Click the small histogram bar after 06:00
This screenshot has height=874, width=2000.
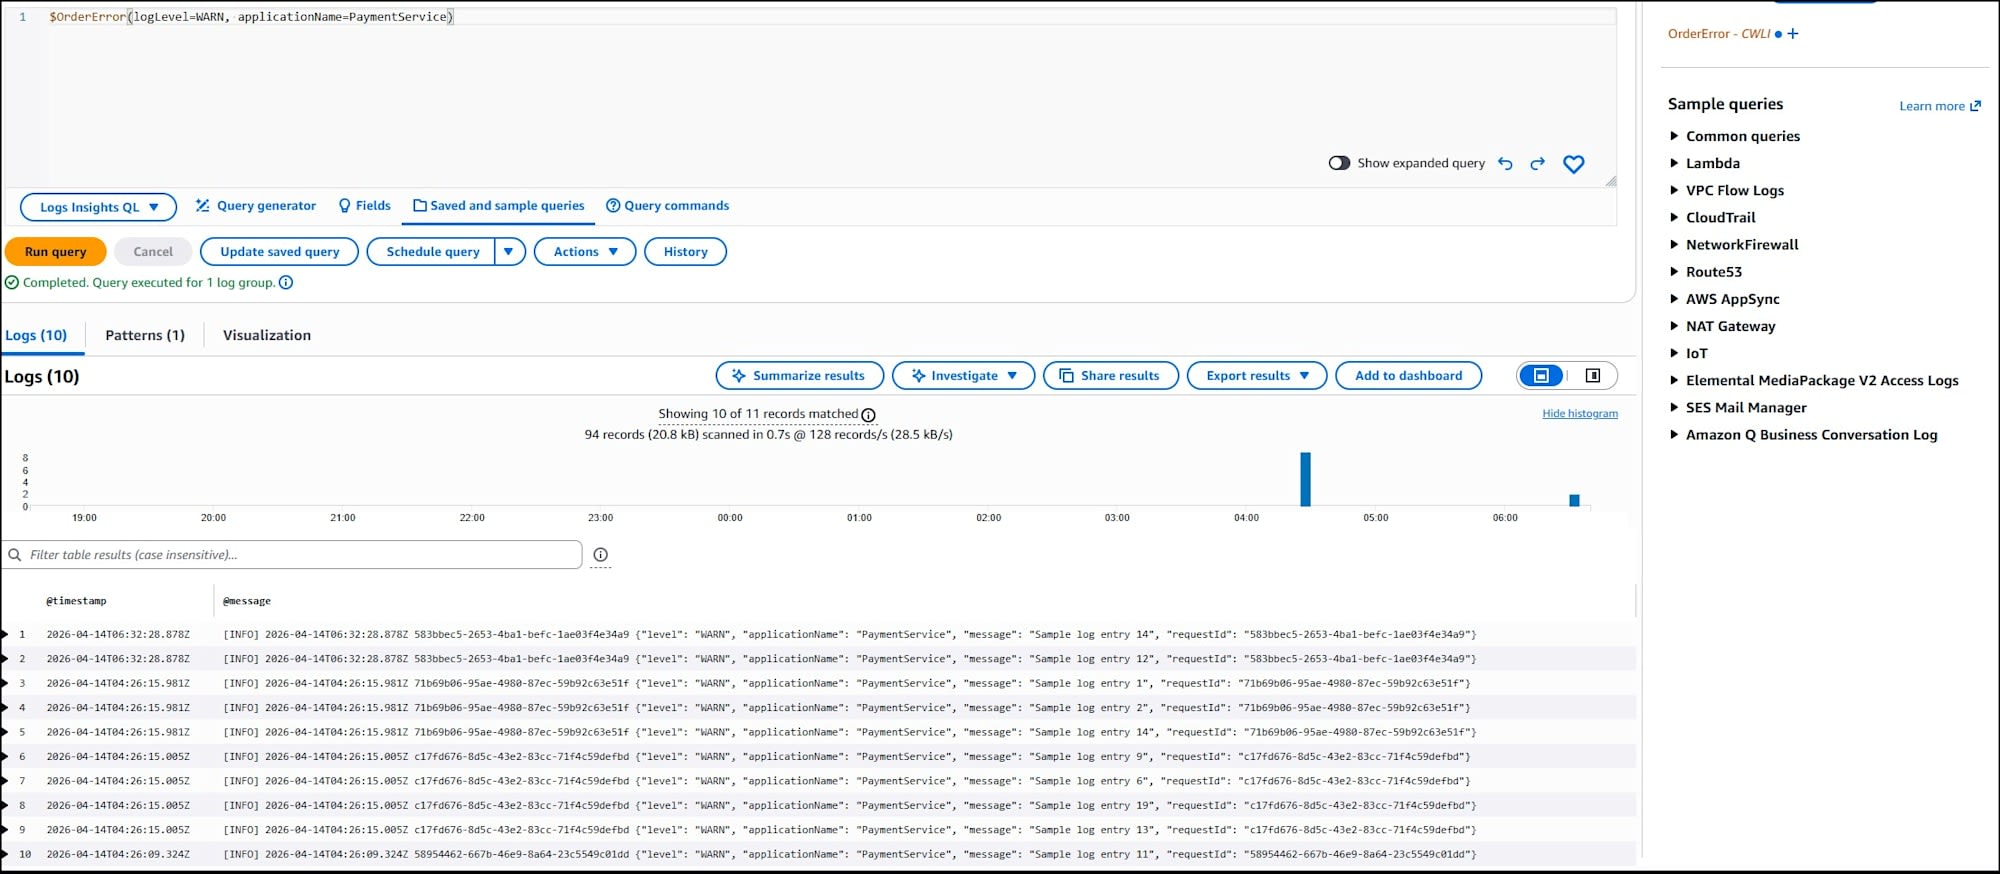tap(1574, 500)
